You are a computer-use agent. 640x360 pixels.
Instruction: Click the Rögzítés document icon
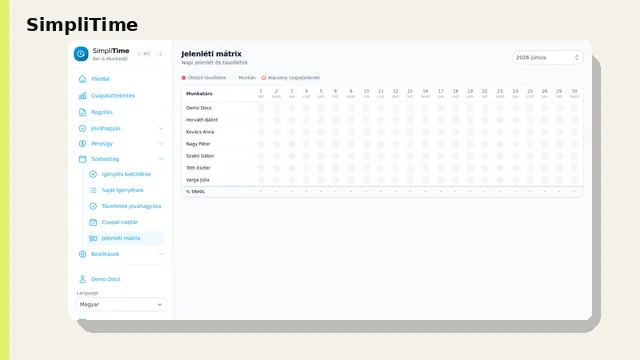coord(82,112)
